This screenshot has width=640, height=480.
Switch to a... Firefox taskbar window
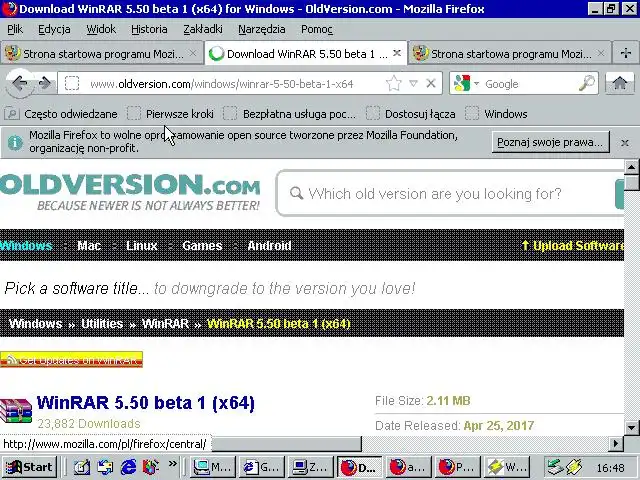pos(408,467)
